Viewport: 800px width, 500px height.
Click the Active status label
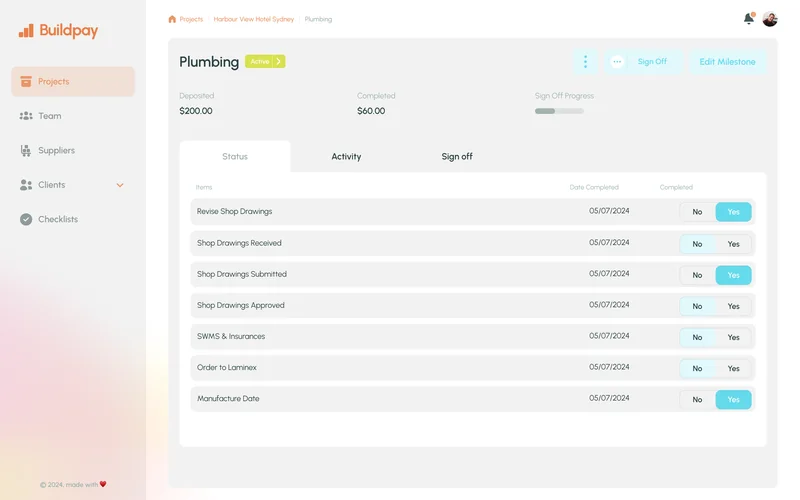(x=260, y=61)
